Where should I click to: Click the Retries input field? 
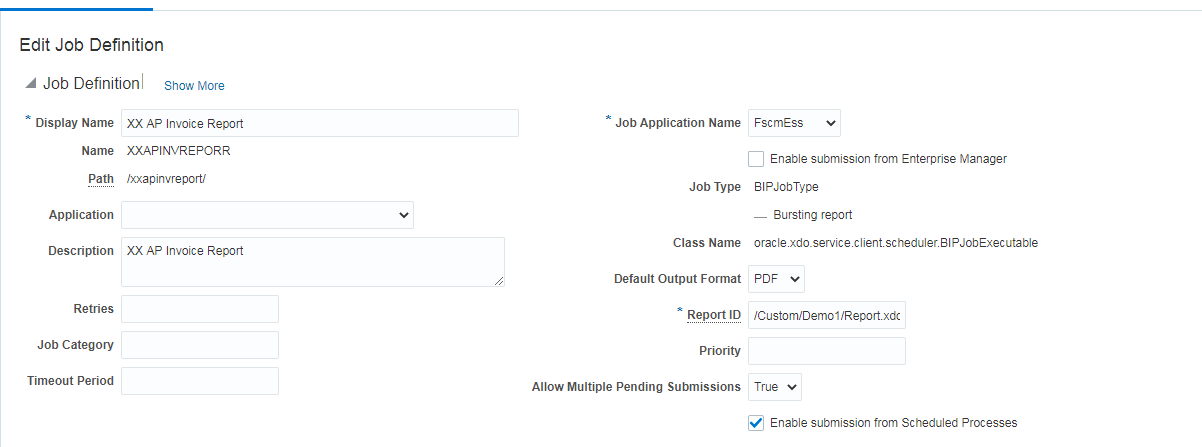199,309
